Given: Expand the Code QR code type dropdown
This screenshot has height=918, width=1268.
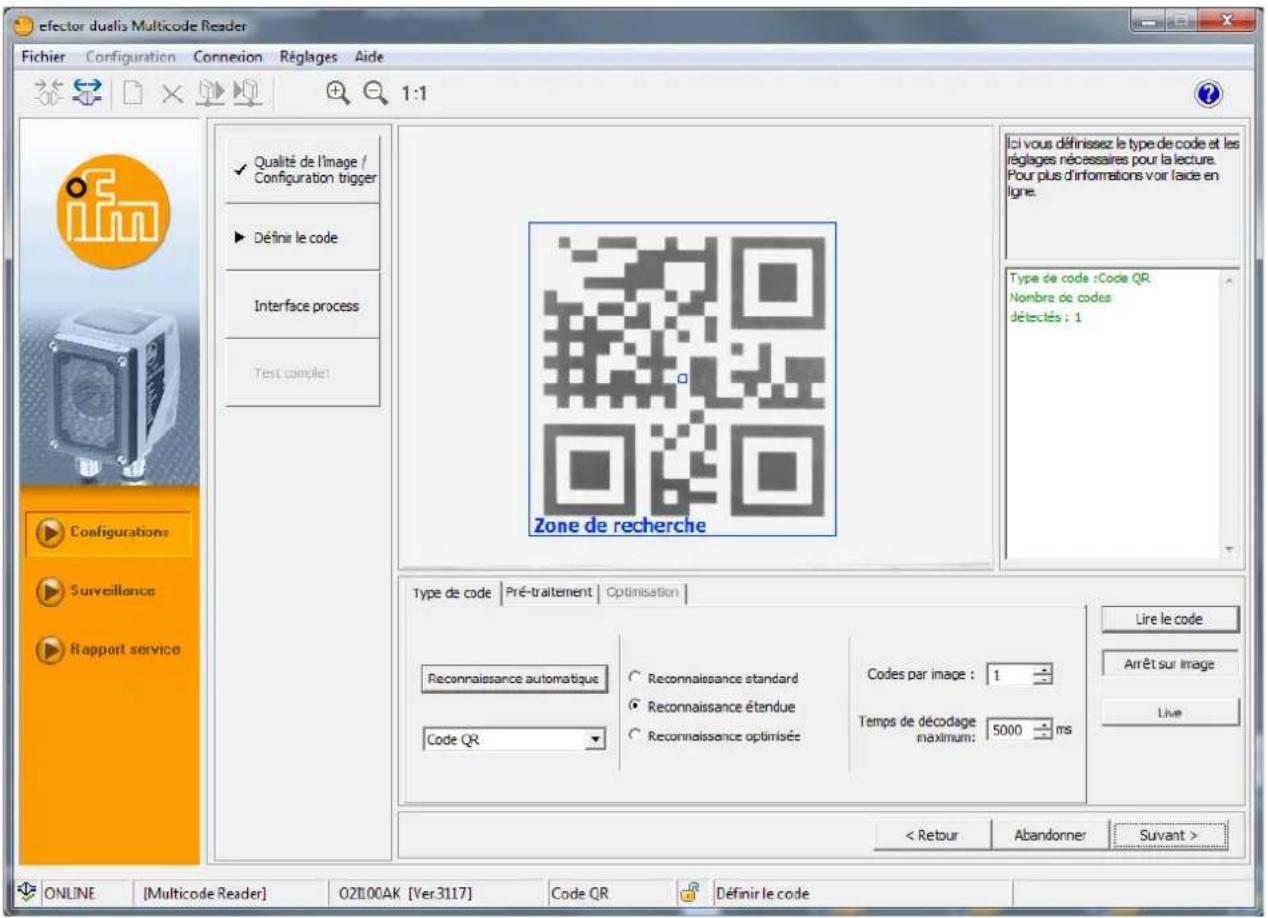Looking at the screenshot, I should coord(597,741).
